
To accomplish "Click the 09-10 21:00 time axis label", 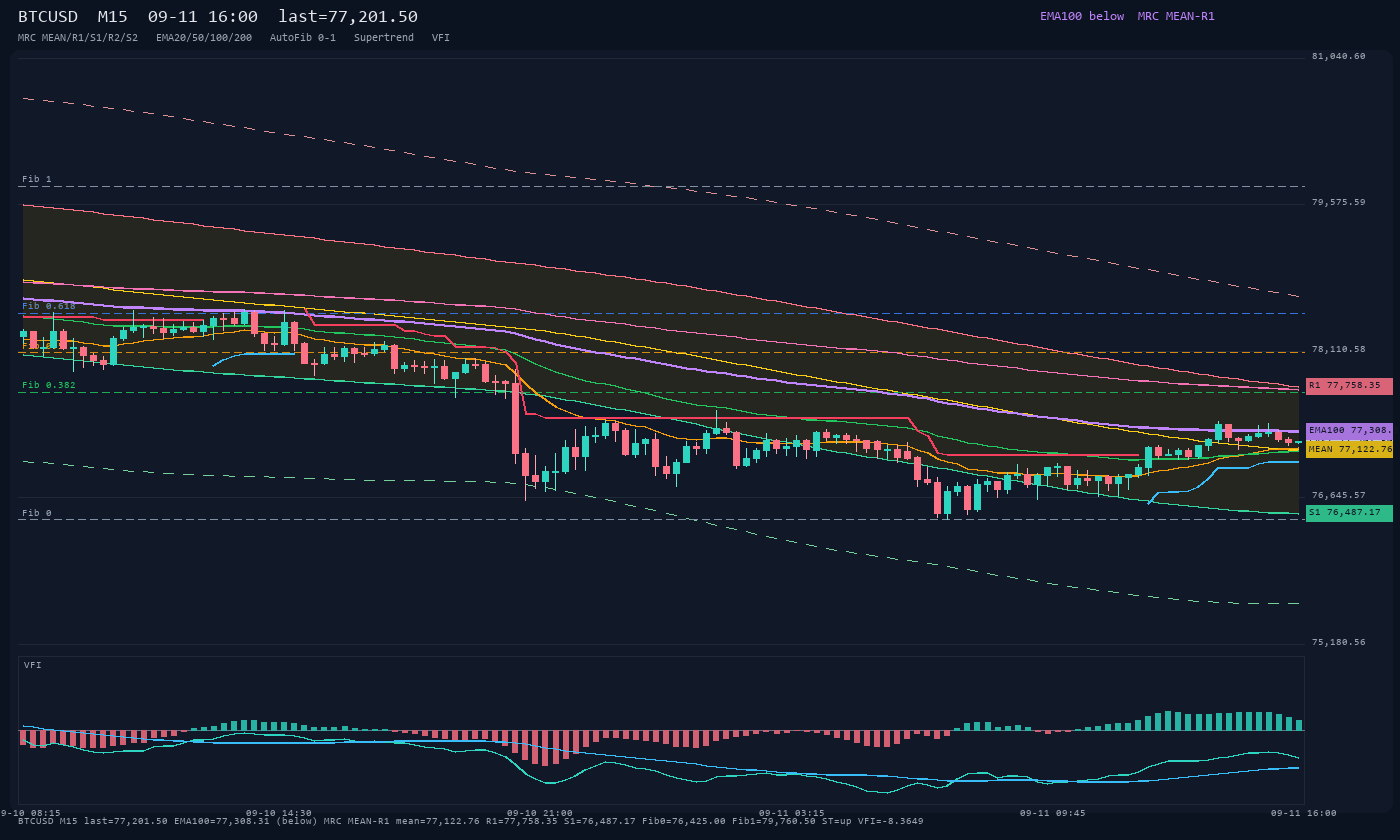I will click(x=540, y=813).
